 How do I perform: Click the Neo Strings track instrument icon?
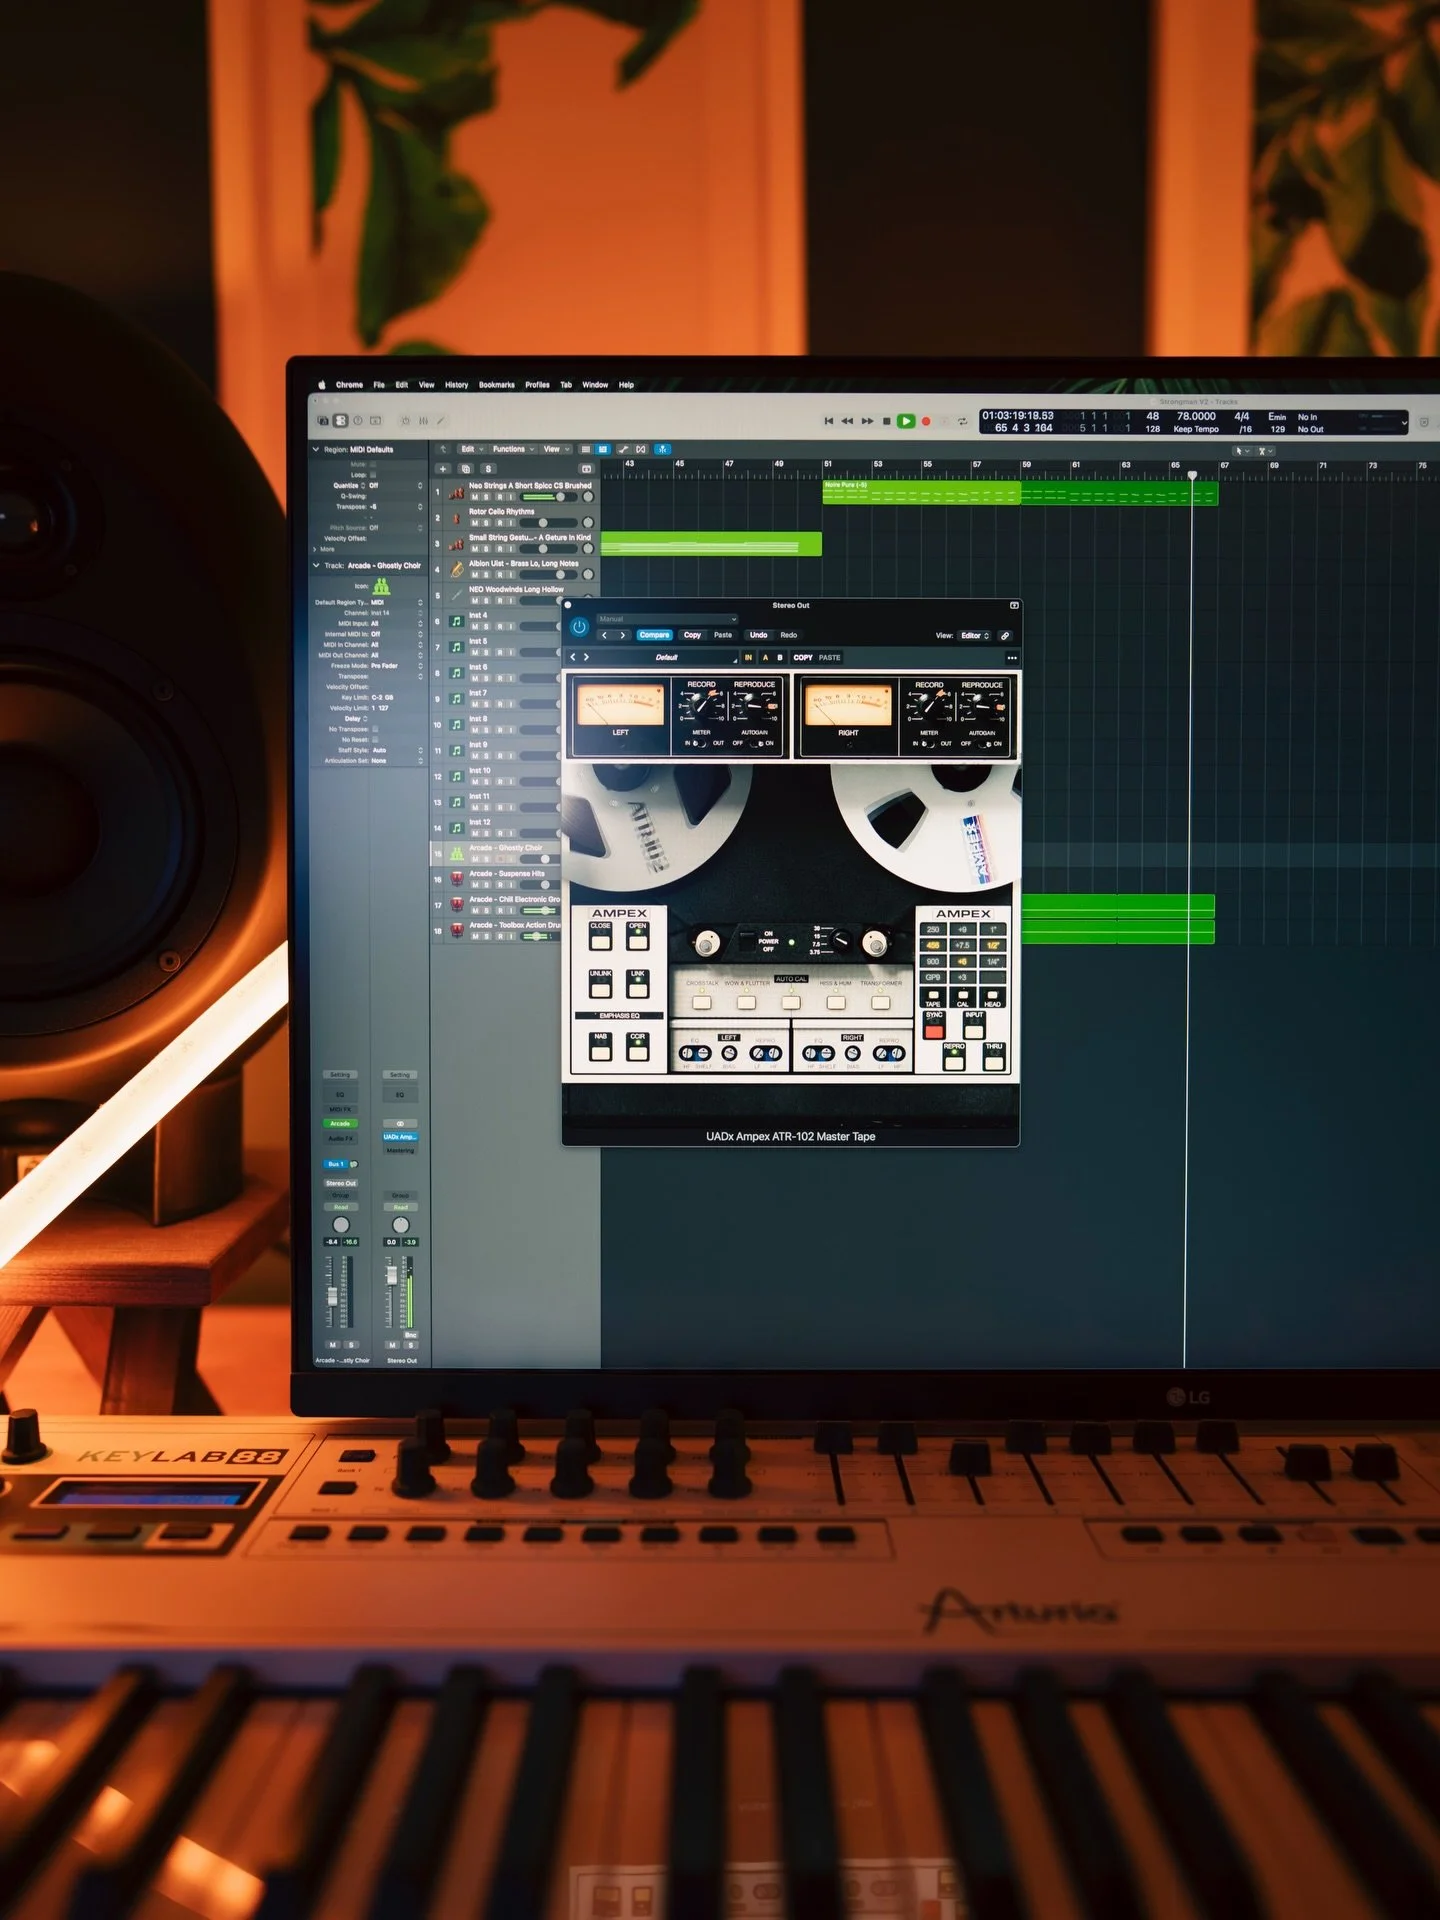point(456,492)
